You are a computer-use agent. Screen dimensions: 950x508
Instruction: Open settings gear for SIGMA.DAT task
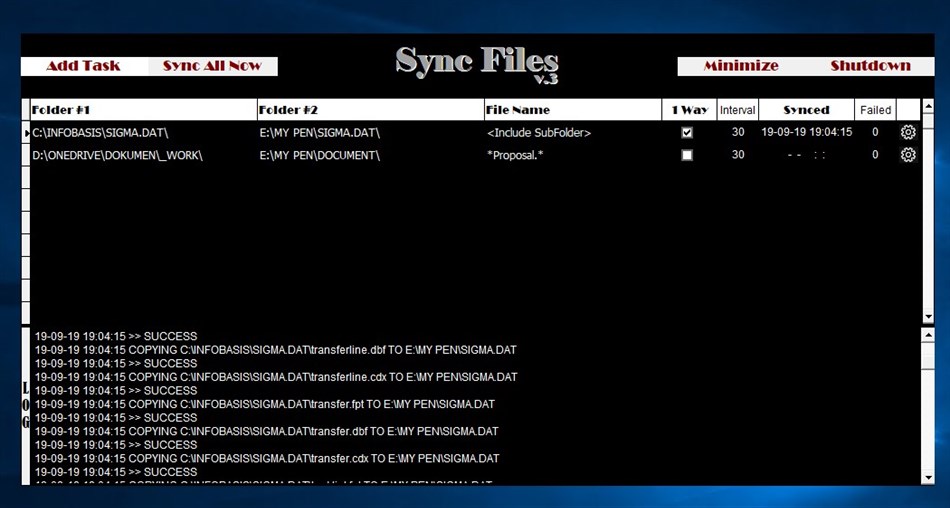[908, 132]
